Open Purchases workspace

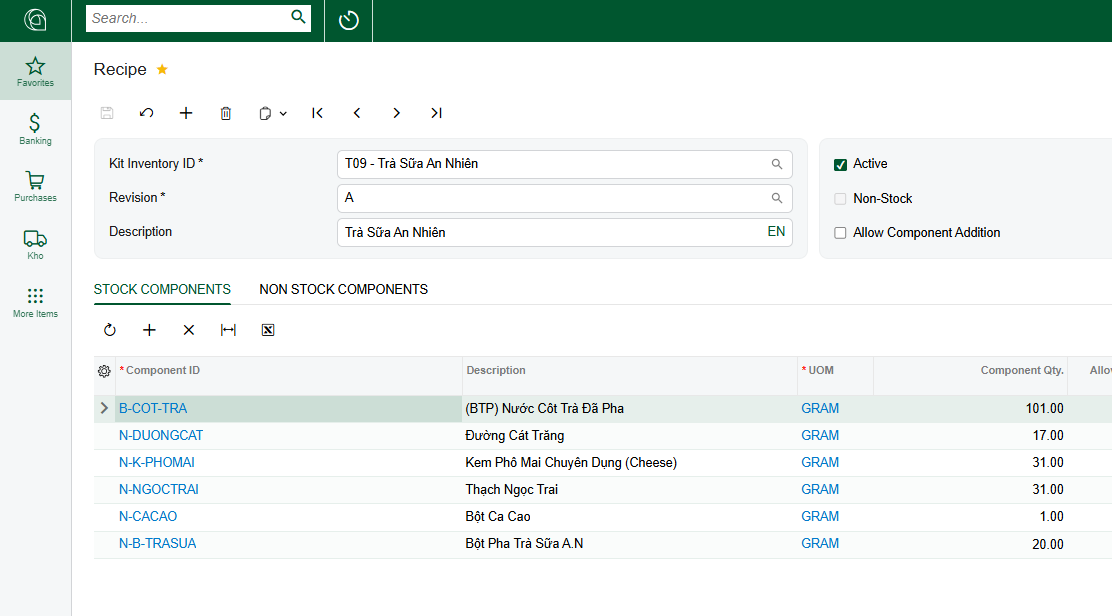[35, 186]
